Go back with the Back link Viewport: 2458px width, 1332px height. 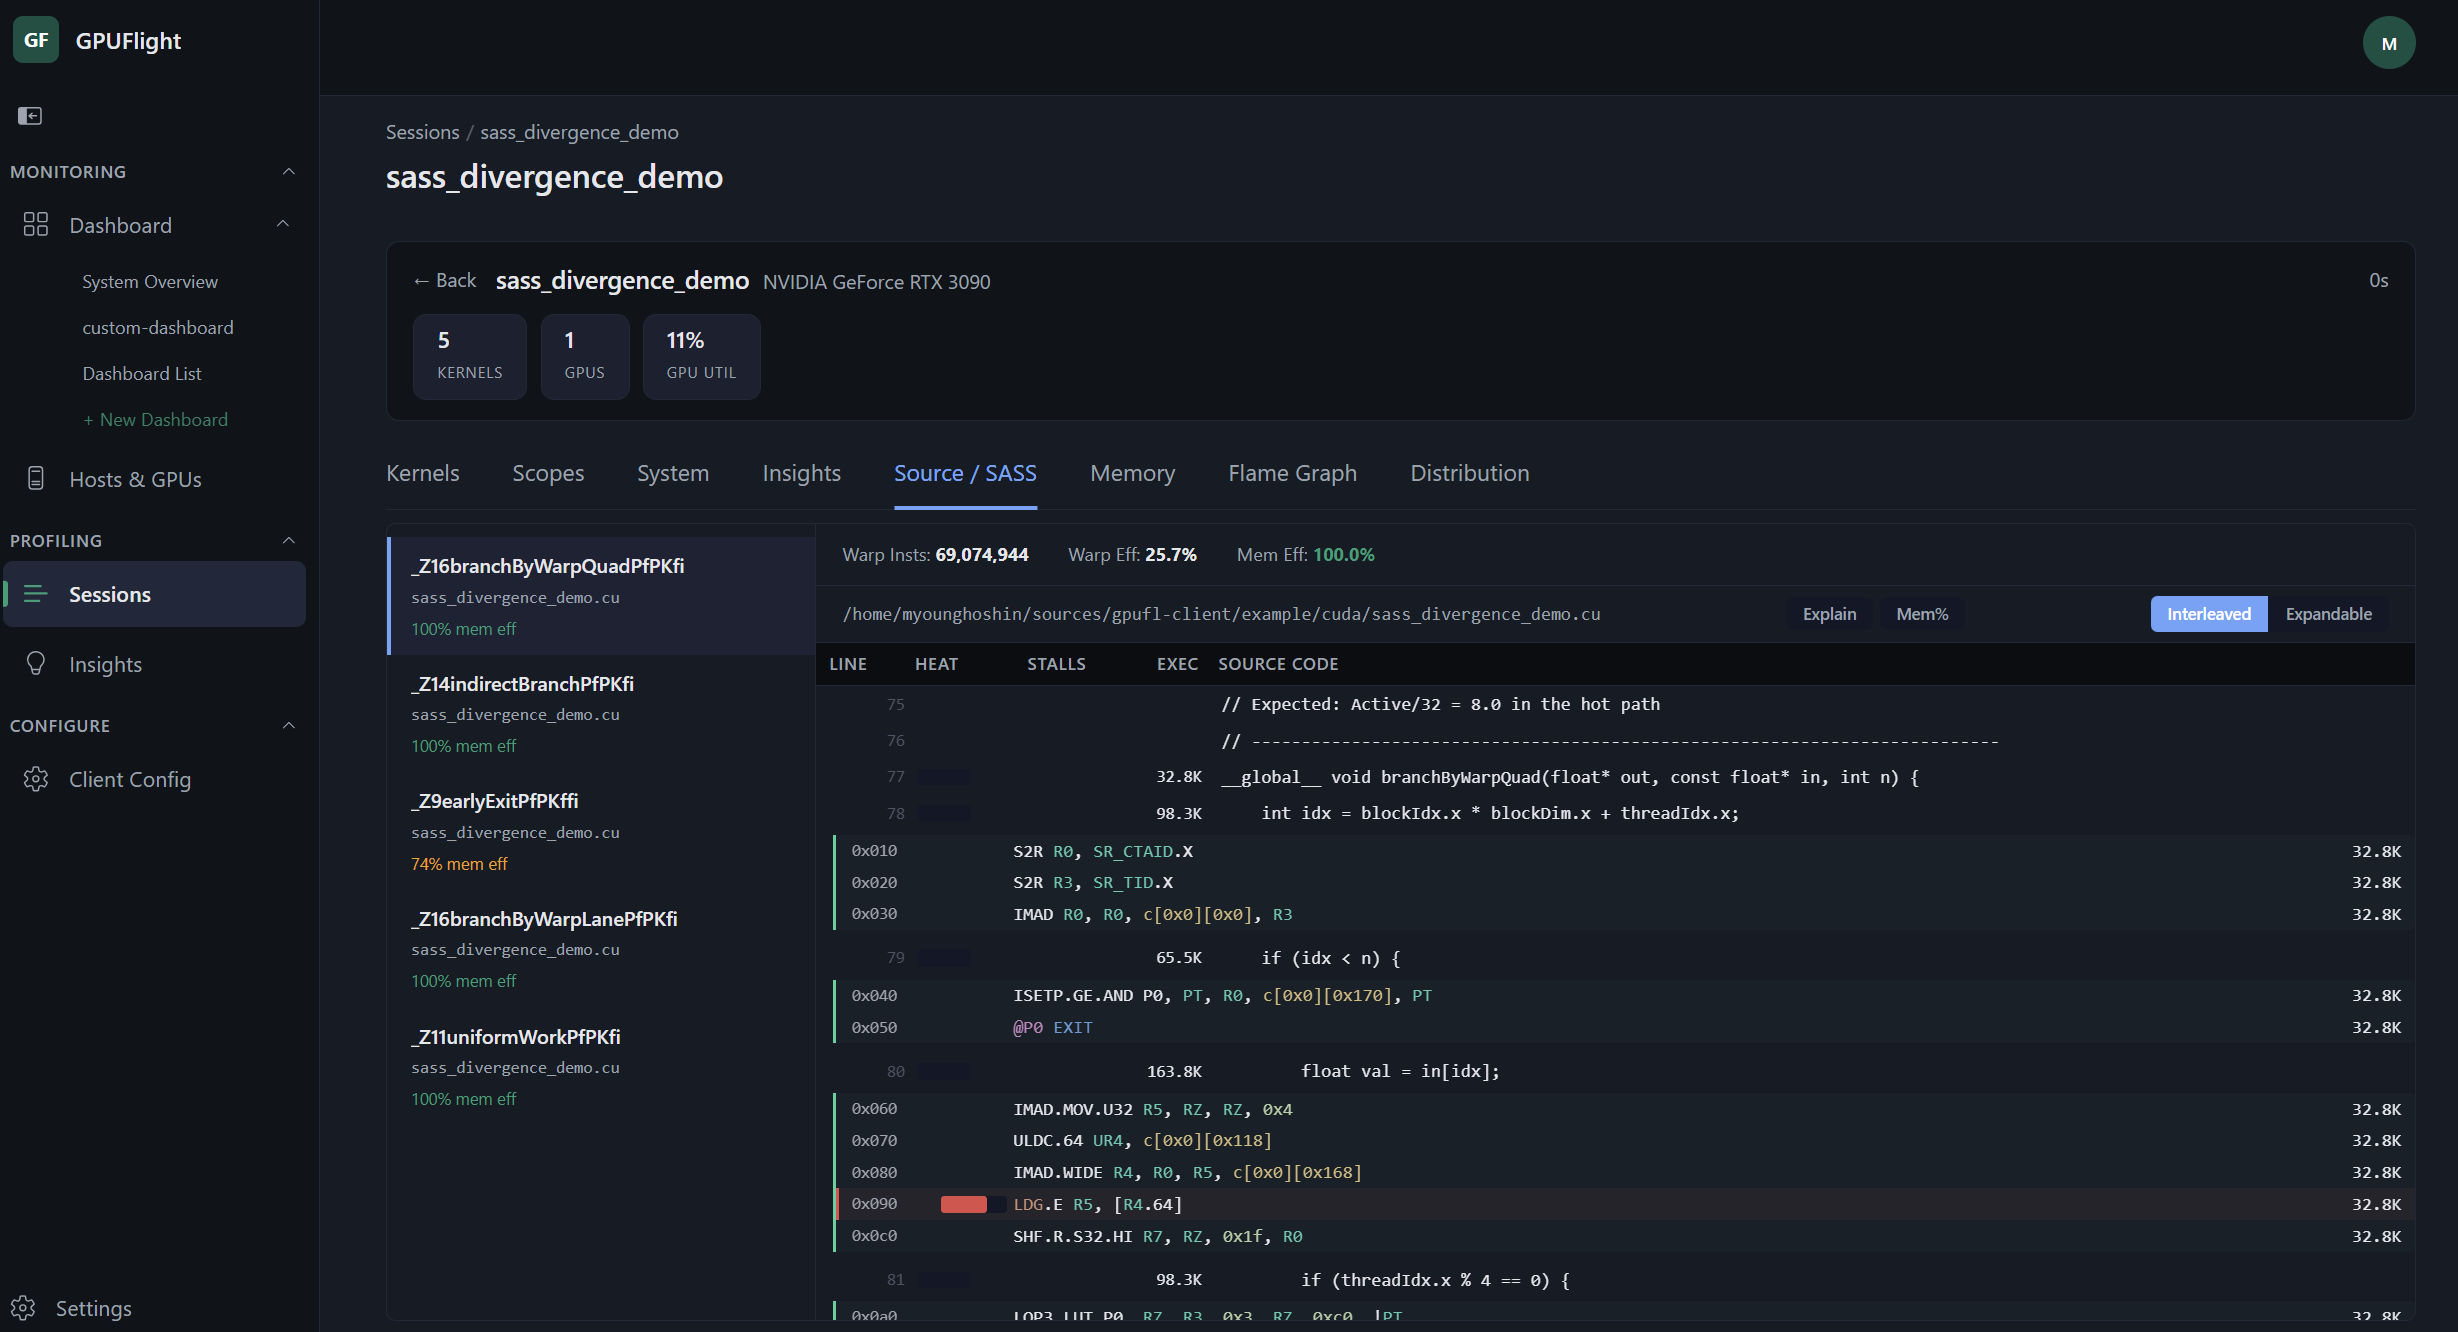[445, 281]
